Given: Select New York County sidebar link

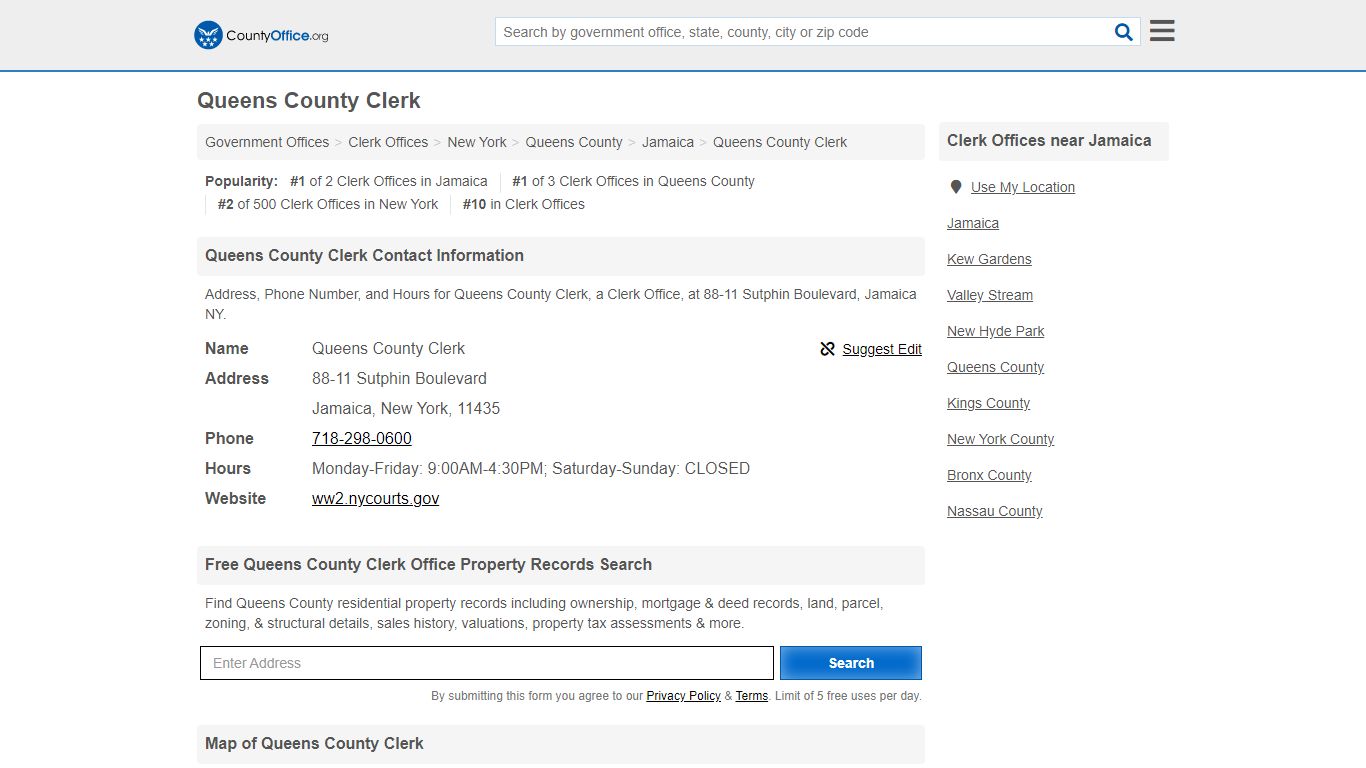Looking at the screenshot, I should (1001, 439).
